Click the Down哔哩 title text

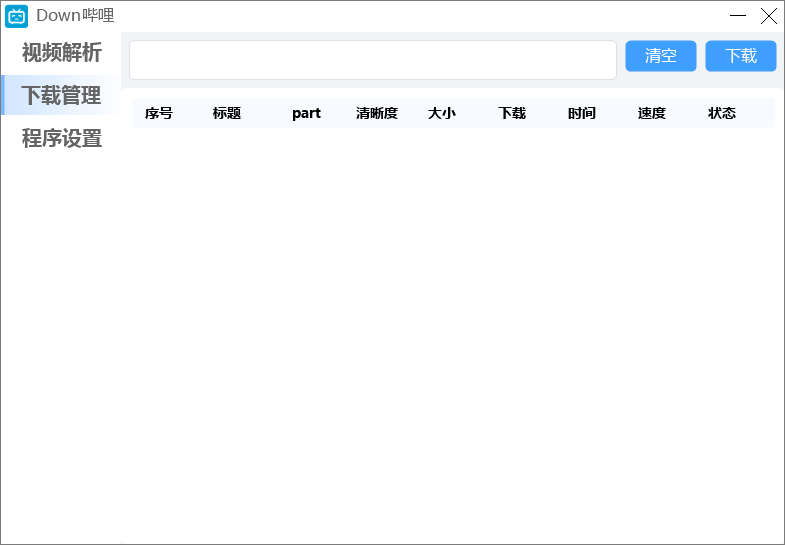point(75,16)
